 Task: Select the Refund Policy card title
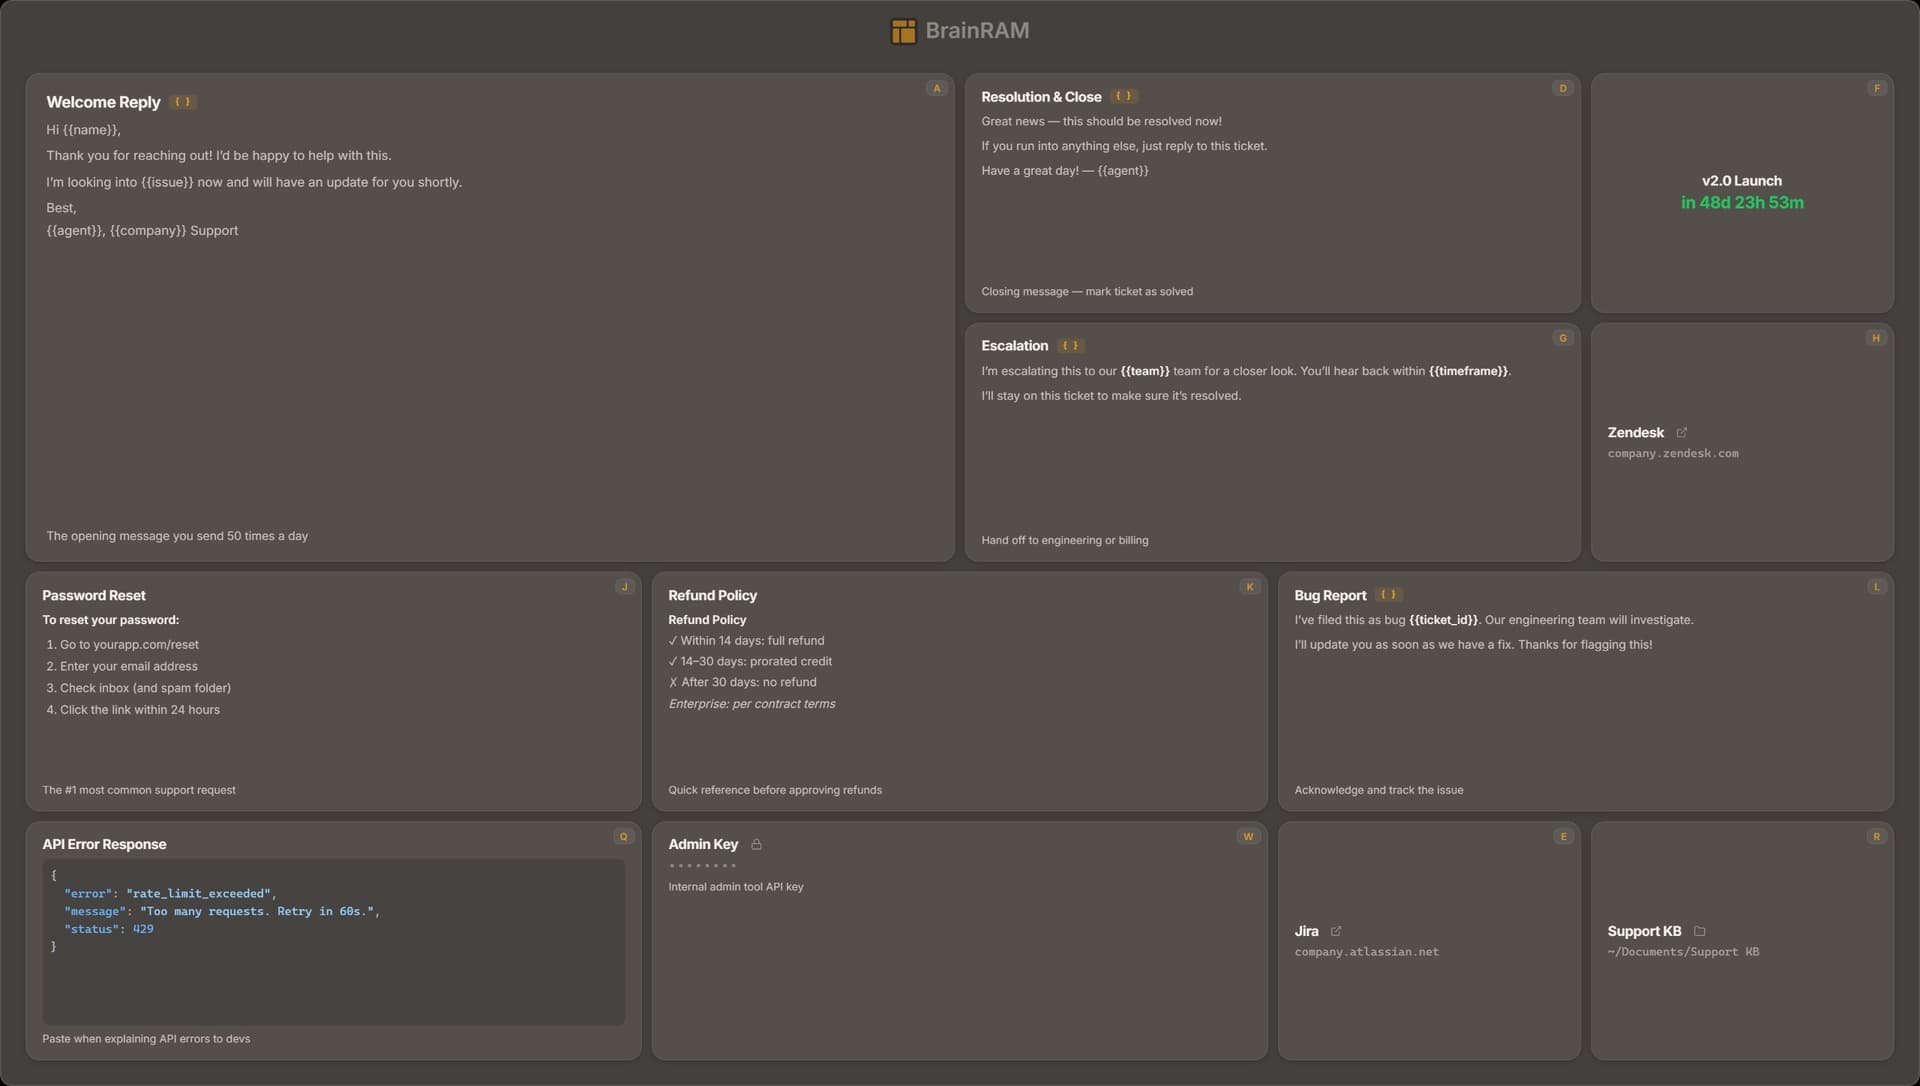(x=712, y=596)
